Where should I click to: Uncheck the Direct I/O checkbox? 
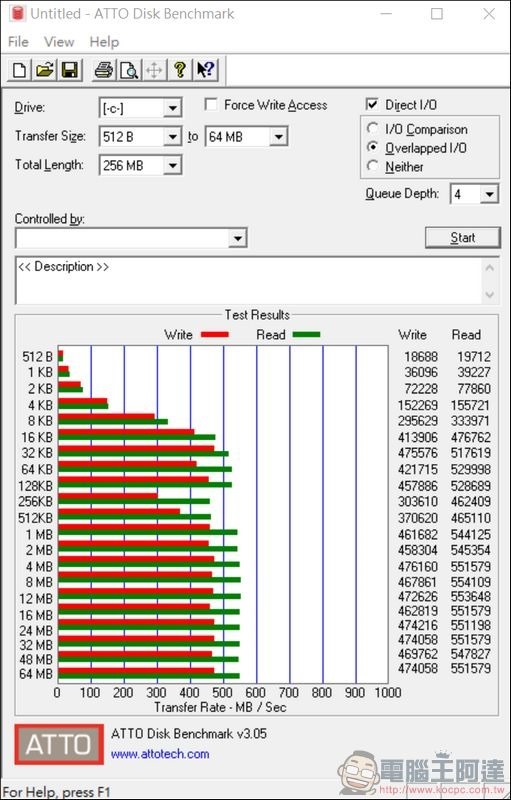tap(372, 105)
